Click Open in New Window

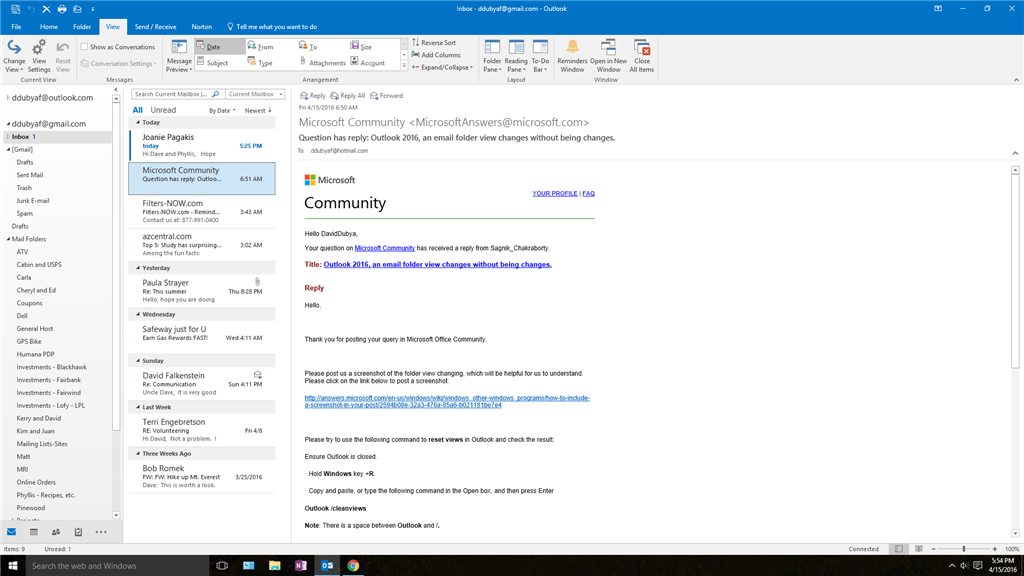[x=608, y=56]
